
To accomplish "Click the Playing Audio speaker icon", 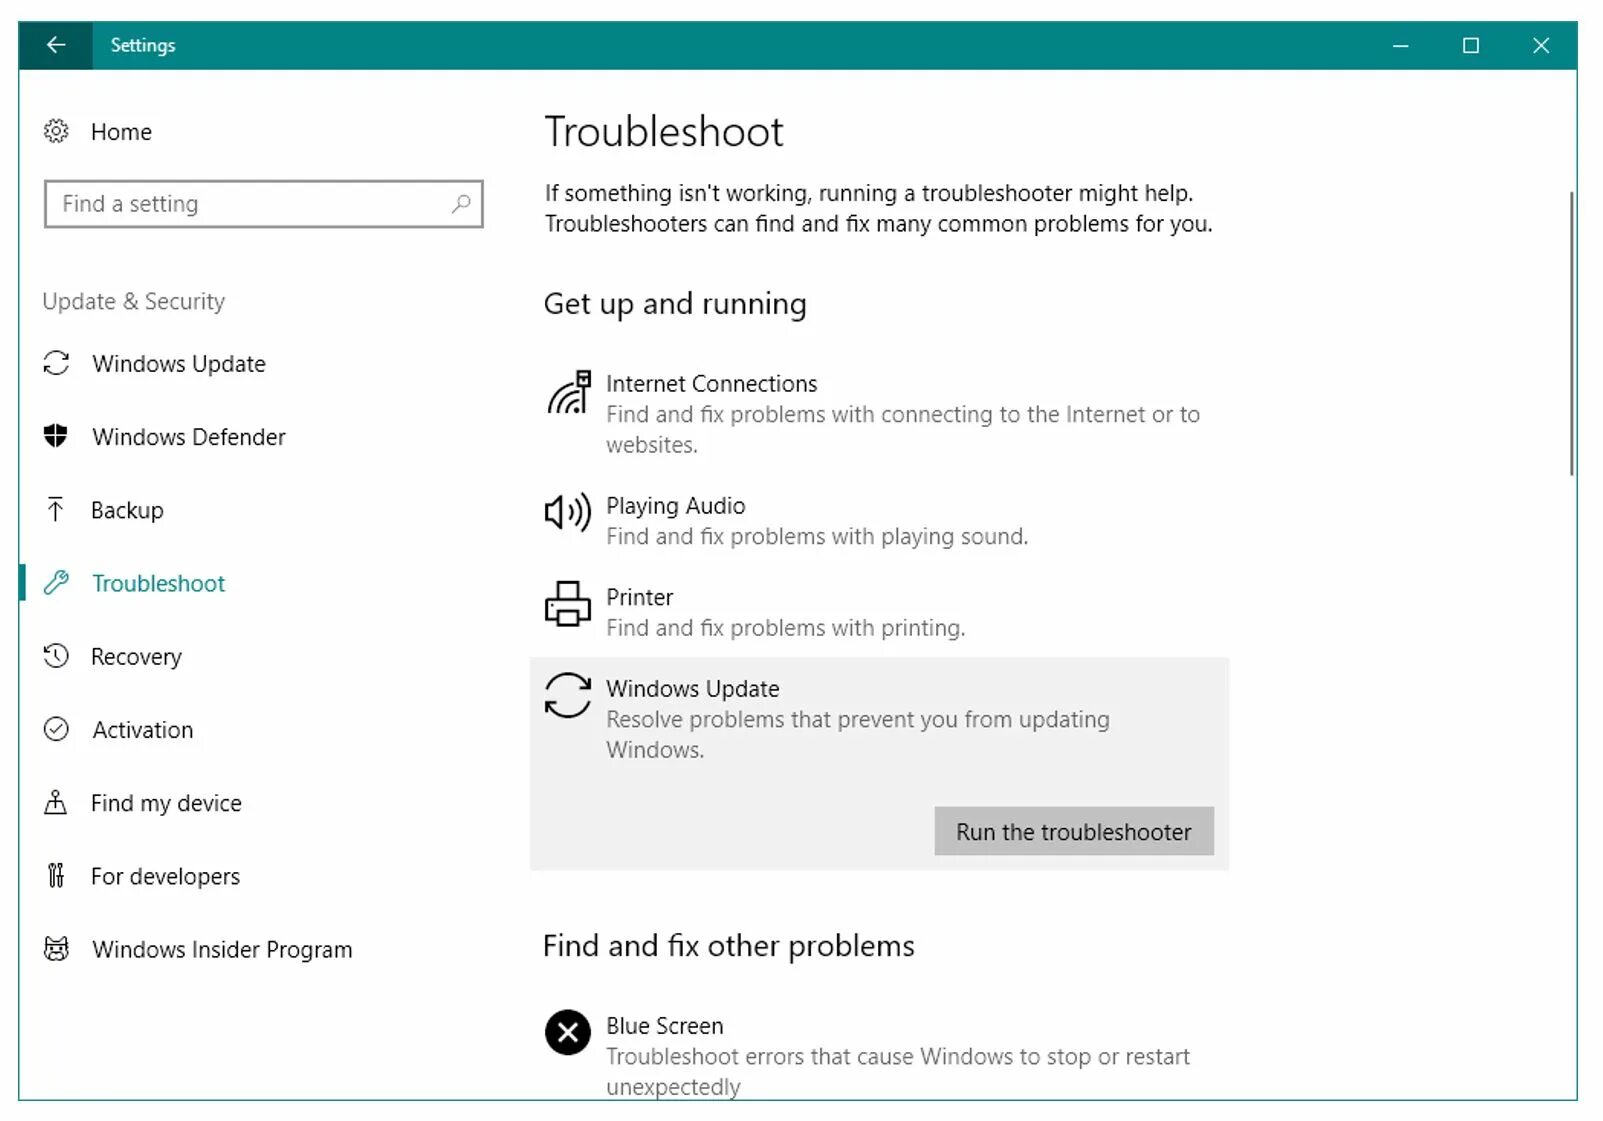I will (567, 513).
